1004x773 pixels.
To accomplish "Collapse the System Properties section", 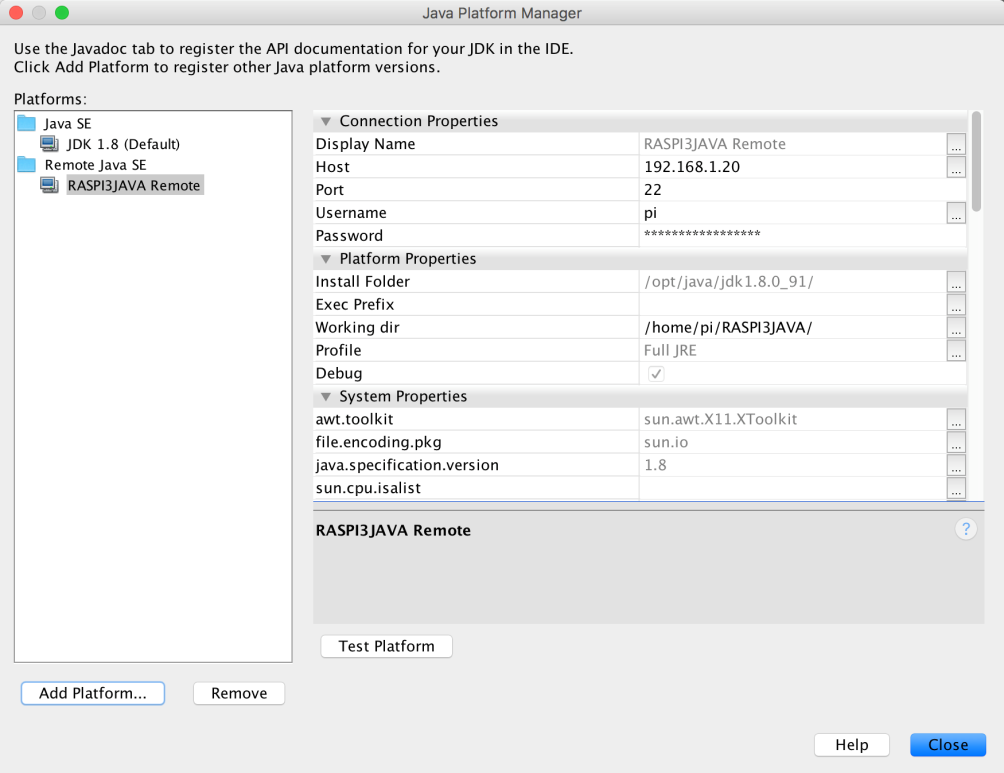I will click(325, 396).
